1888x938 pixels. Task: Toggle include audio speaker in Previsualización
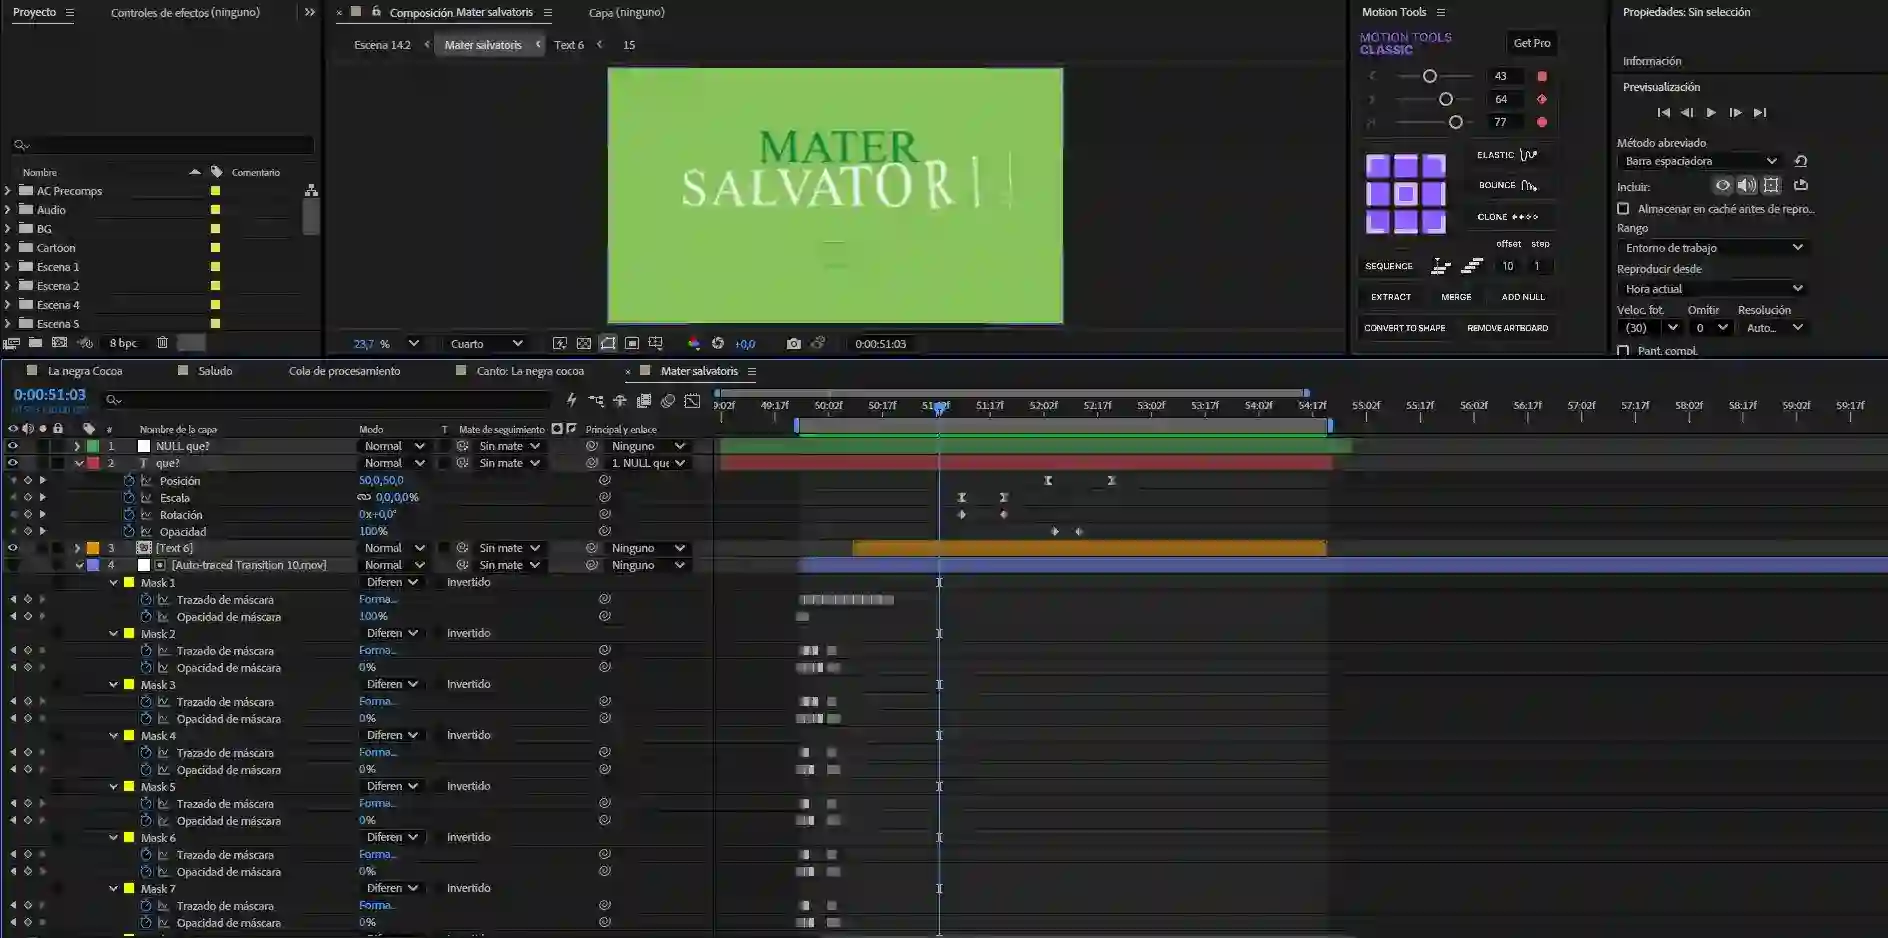[1747, 186]
